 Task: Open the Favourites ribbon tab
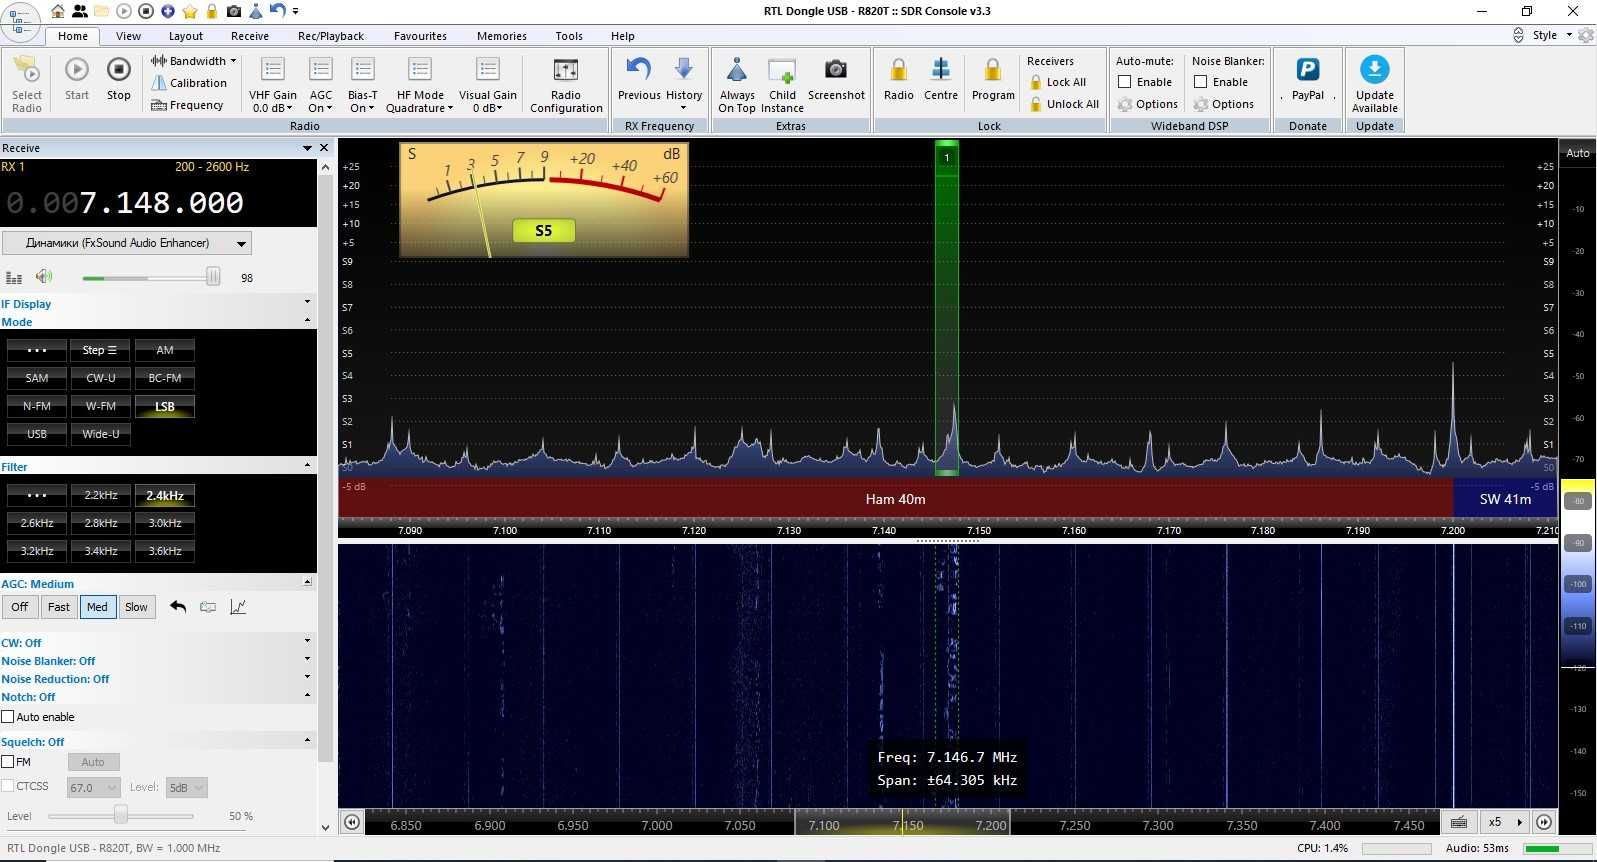[x=420, y=36]
